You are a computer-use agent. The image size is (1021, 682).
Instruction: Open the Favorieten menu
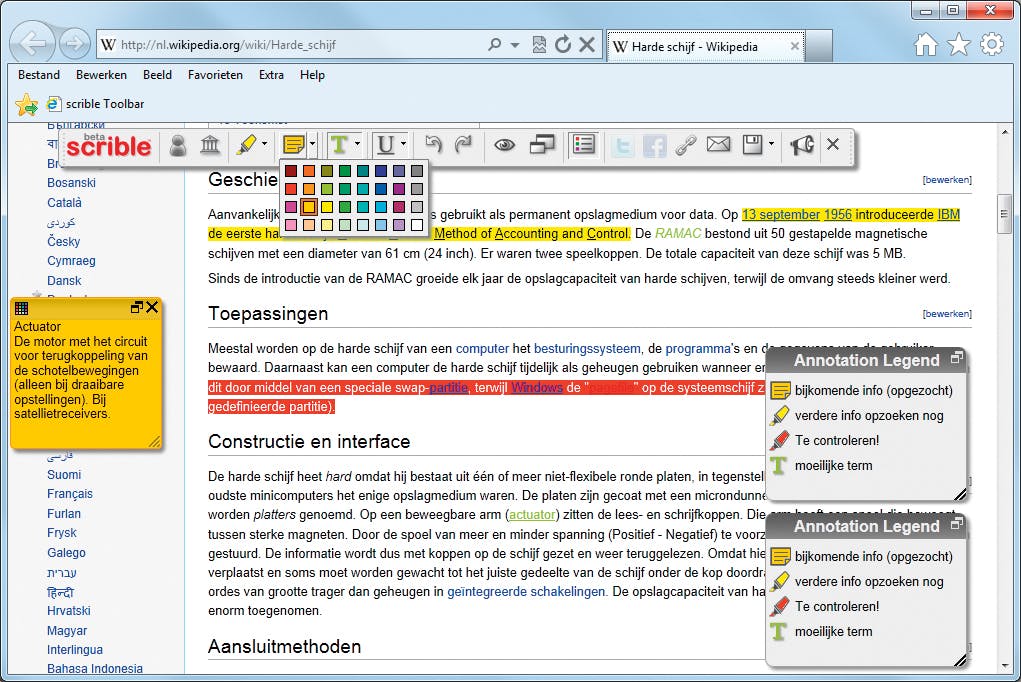(x=216, y=75)
